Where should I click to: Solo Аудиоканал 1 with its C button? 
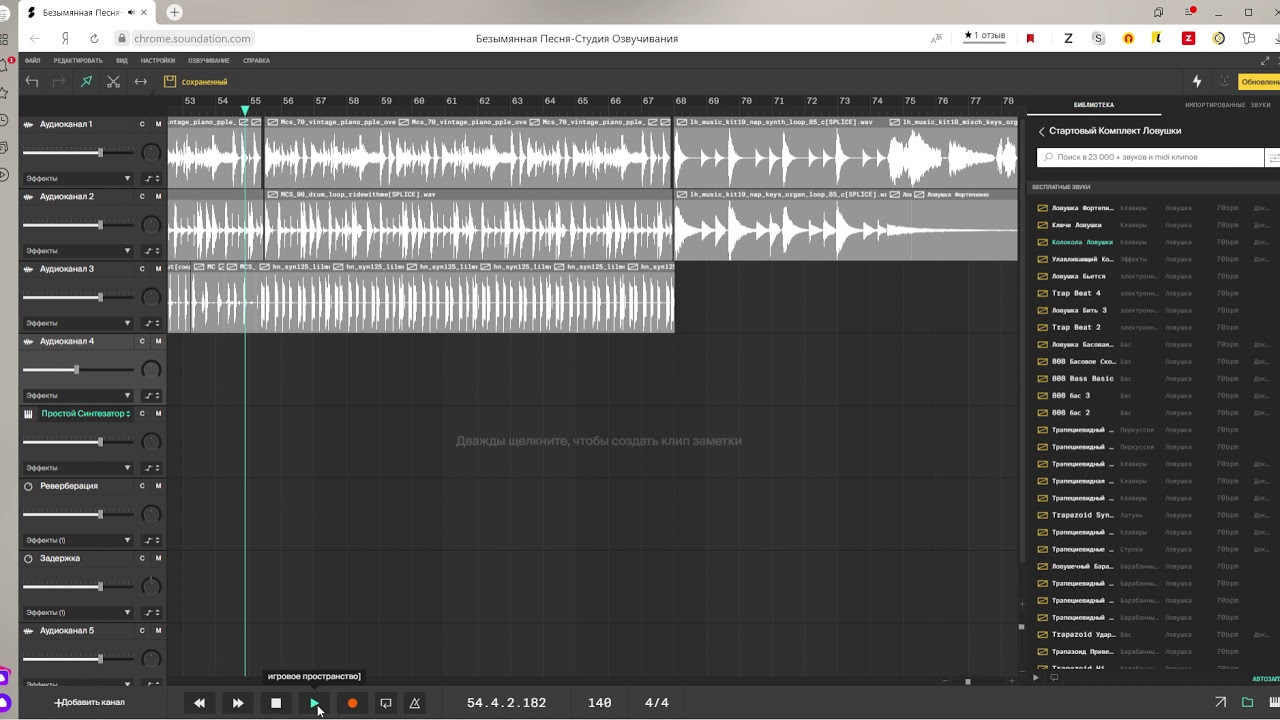coord(142,124)
